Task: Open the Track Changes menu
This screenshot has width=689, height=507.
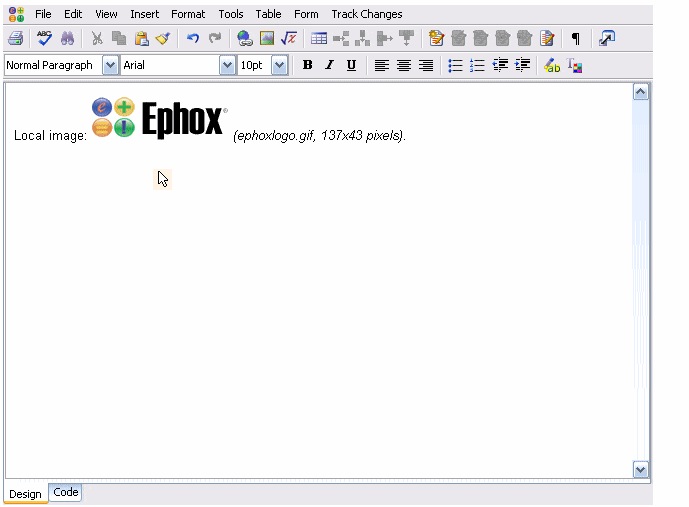Action: (367, 14)
